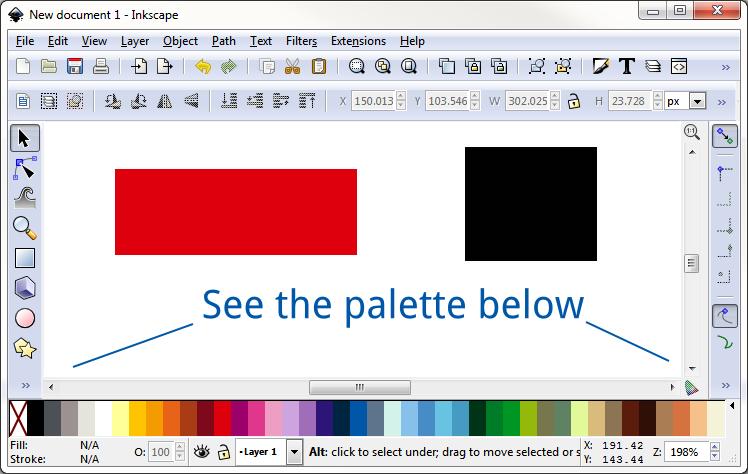Screen dimensions: 748x474
Task: Click the Import icon
Action: tap(139, 66)
